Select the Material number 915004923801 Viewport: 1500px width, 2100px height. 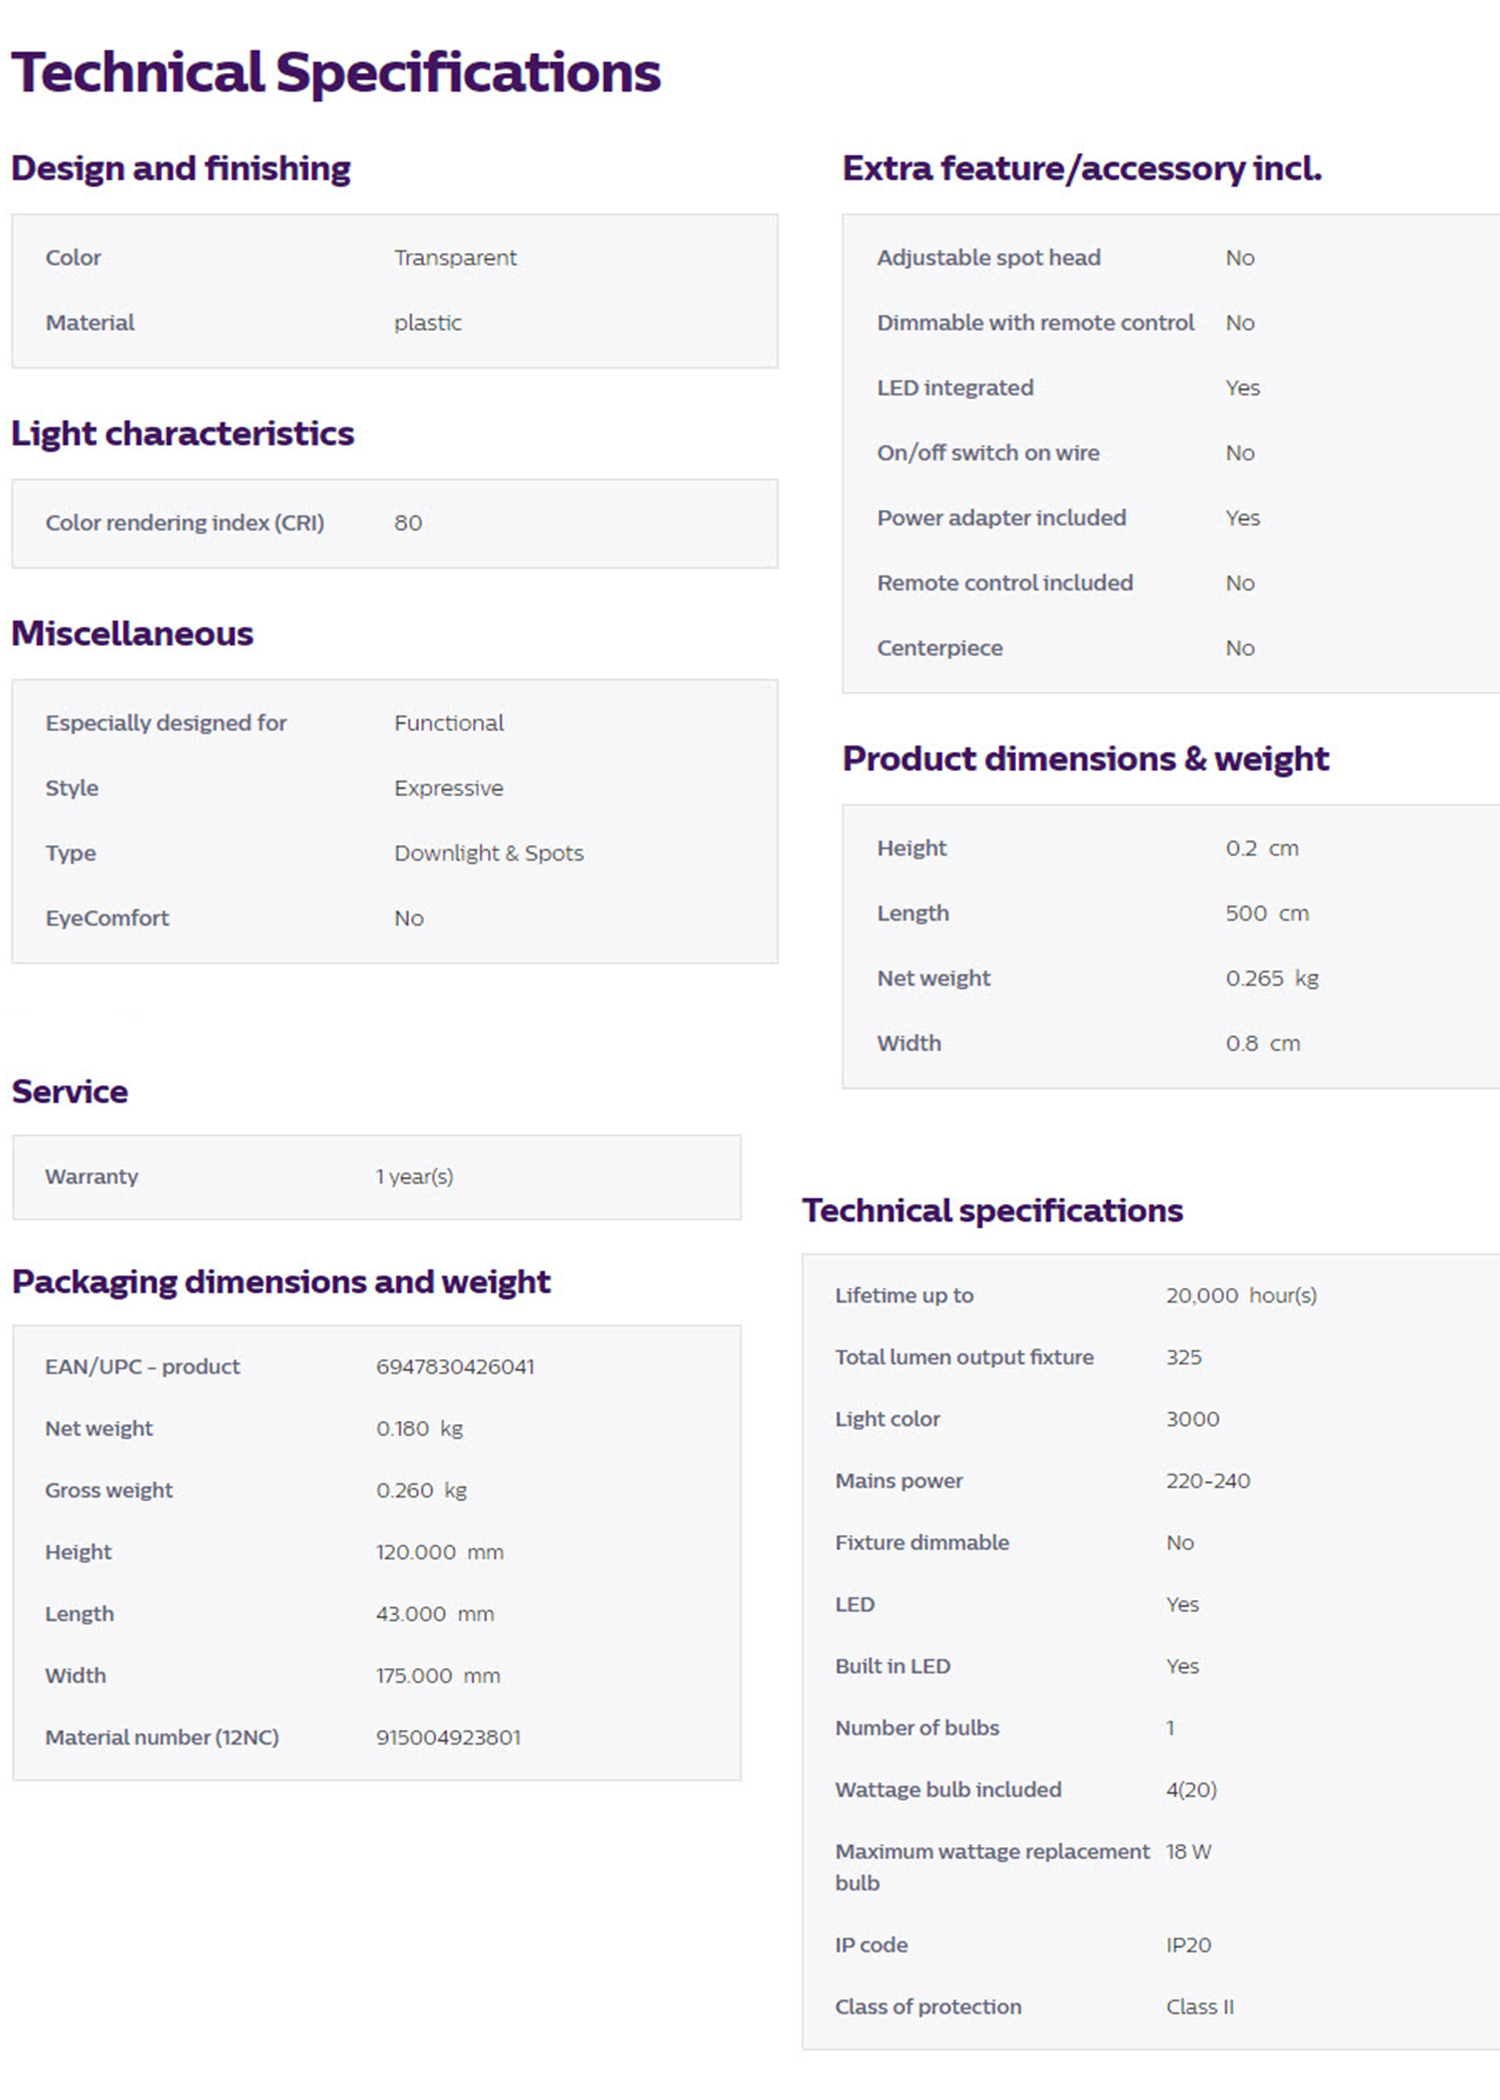(x=448, y=1737)
